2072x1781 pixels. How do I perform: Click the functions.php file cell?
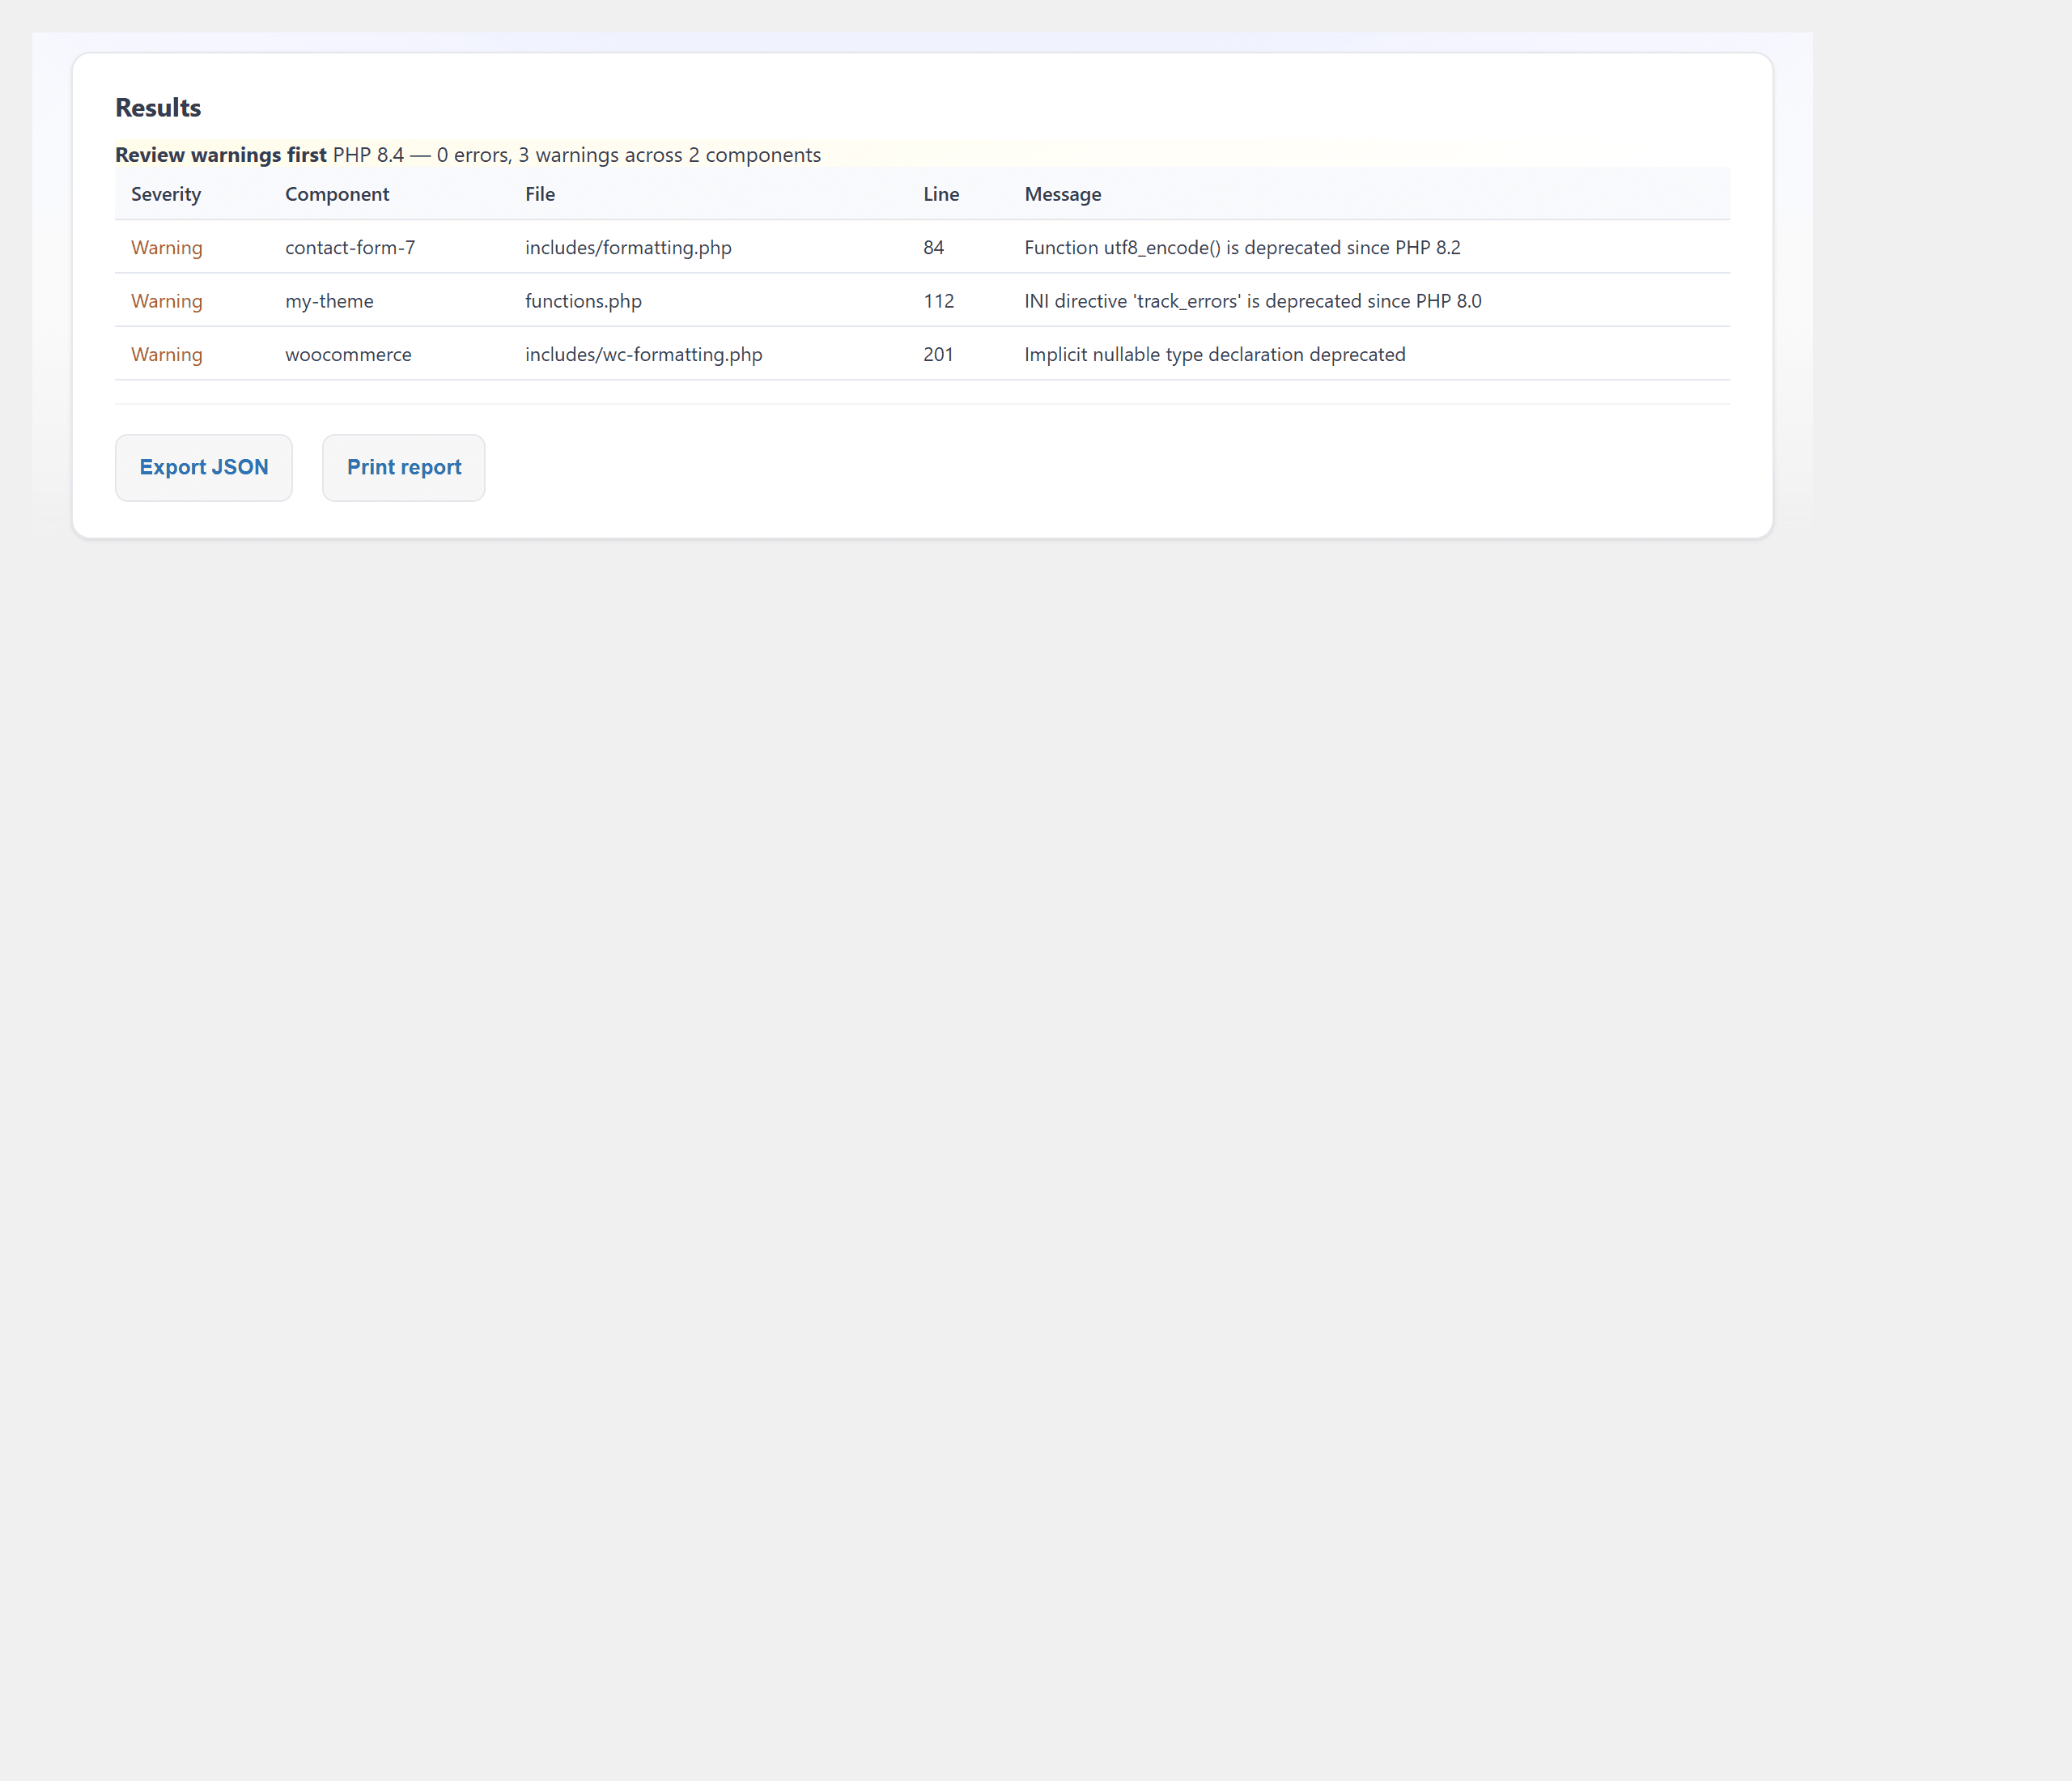coord(583,301)
